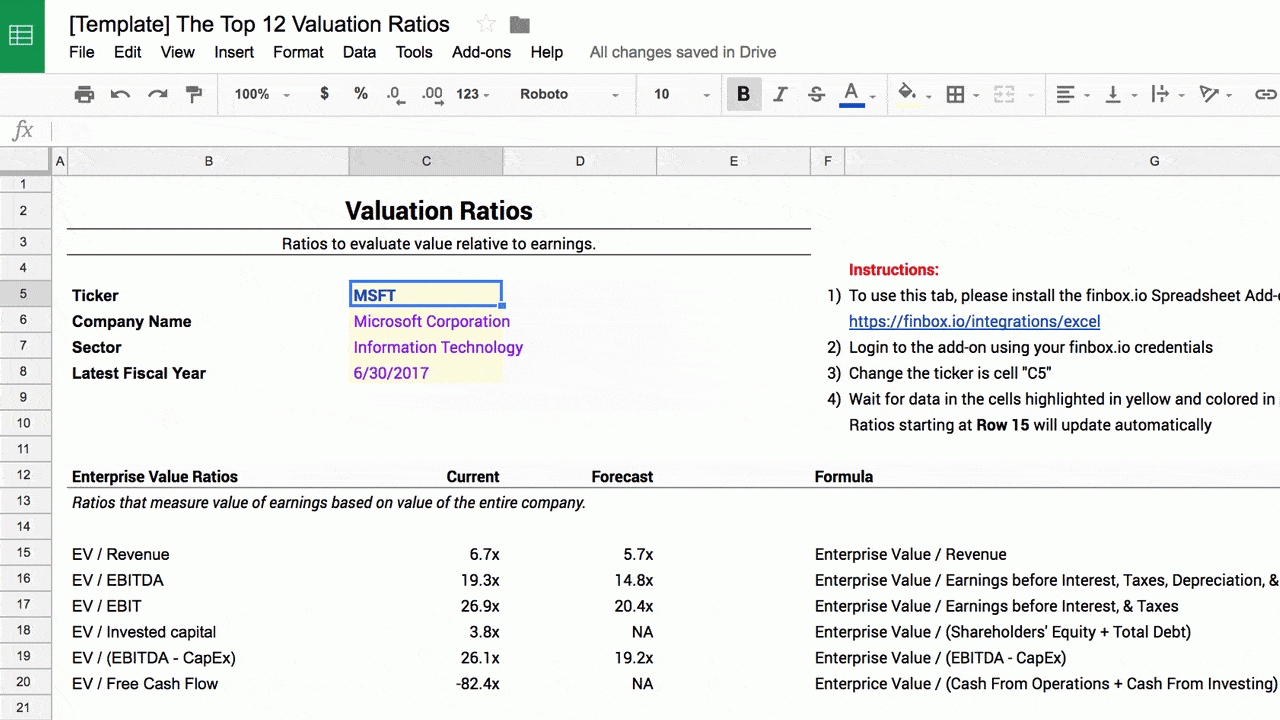Screen dimensions: 1280x720
Task: Select row 15 header
Action: click(25, 554)
